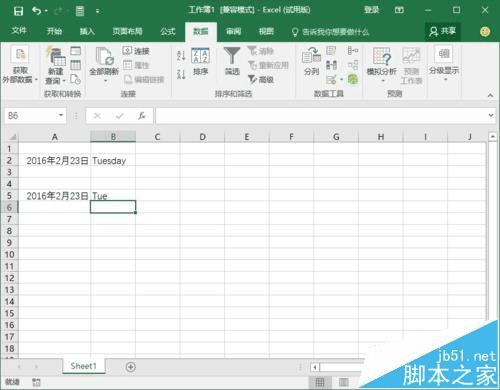Click Flash Fill icon in Data Tools
Image resolution: width=500 pixels, height=390 pixels.
pyautogui.click(x=331, y=51)
